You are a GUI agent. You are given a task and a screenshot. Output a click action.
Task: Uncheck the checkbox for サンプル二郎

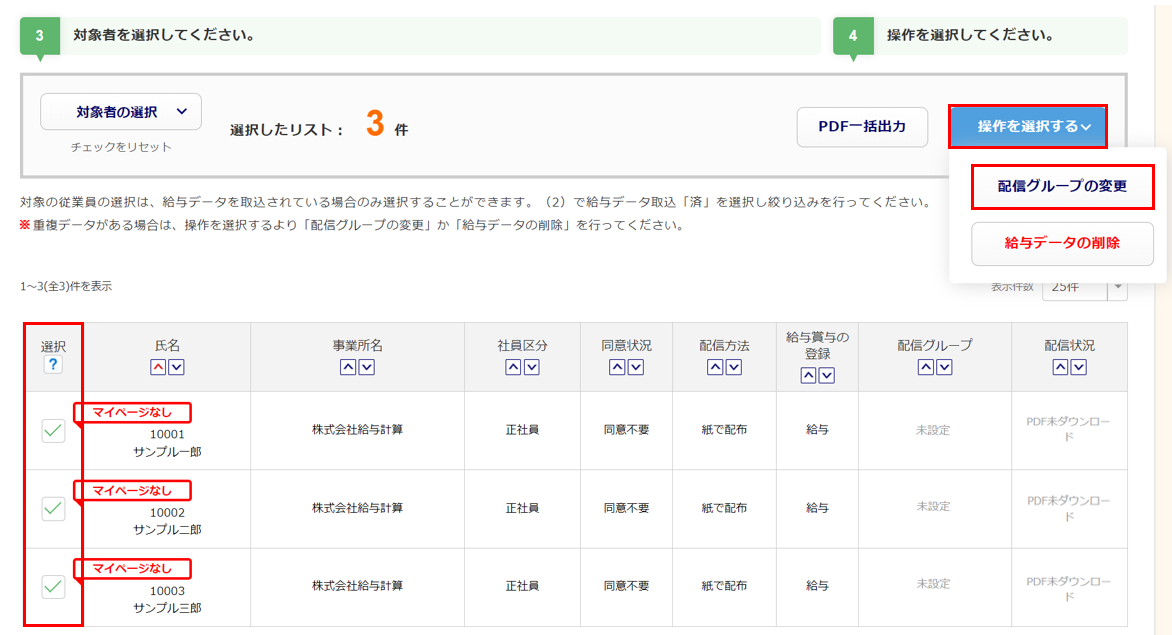53,508
